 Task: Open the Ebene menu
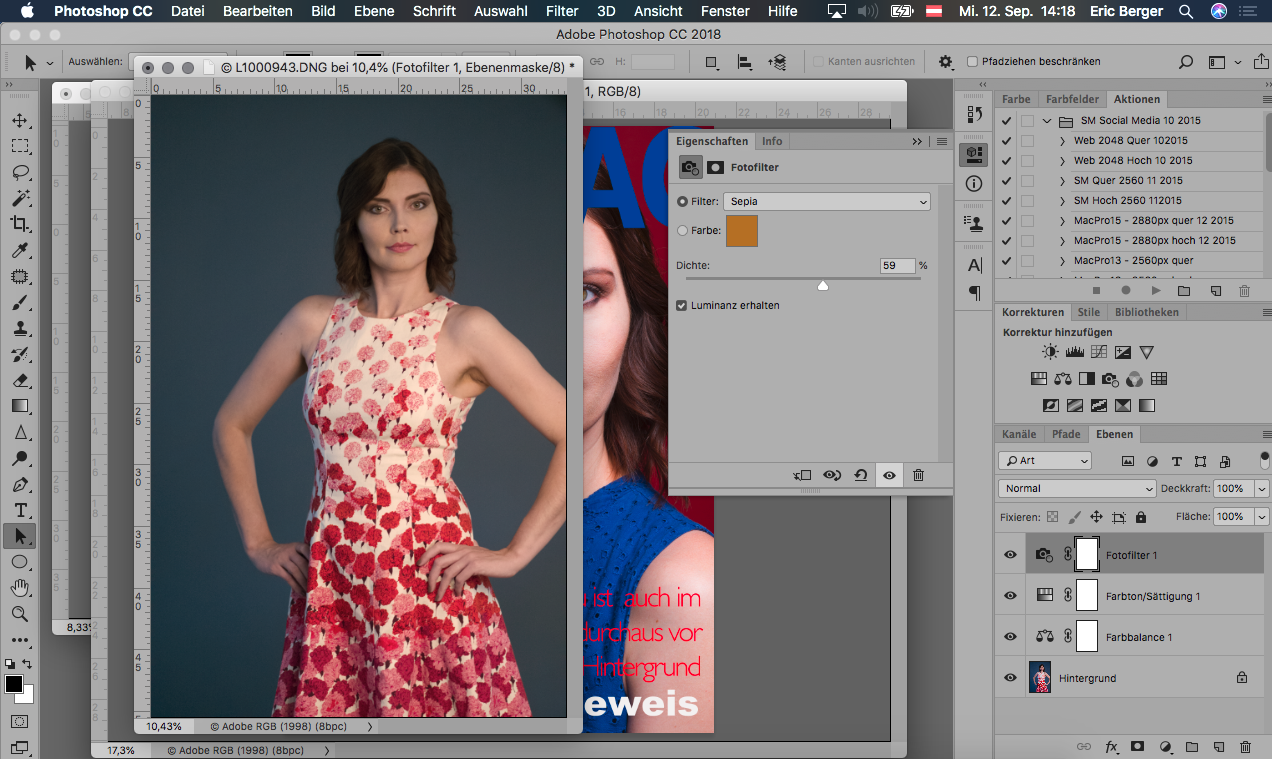(x=374, y=11)
